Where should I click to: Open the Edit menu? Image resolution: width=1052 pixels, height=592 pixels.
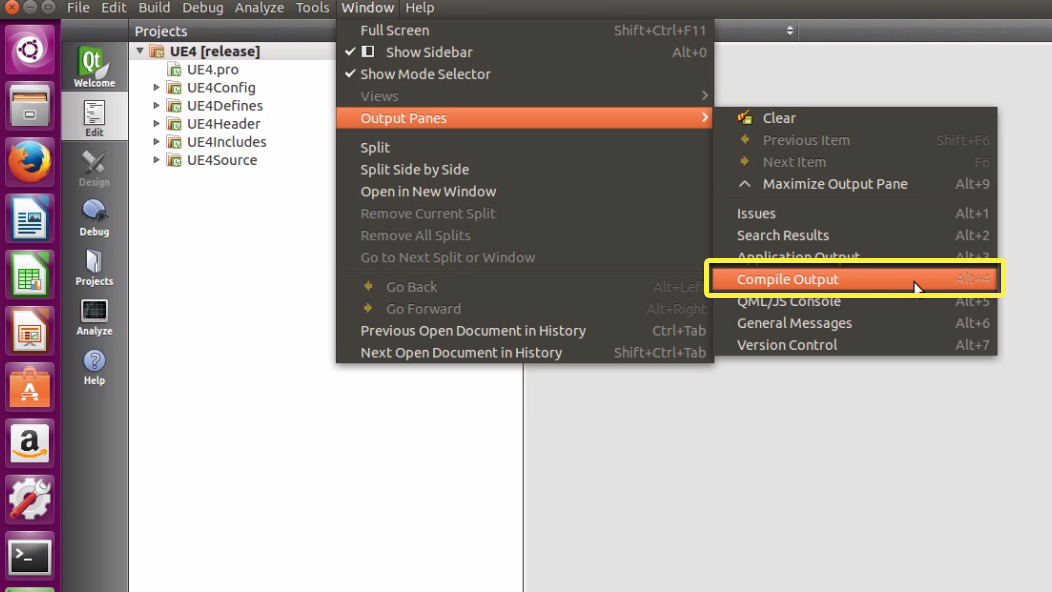[x=113, y=8]
